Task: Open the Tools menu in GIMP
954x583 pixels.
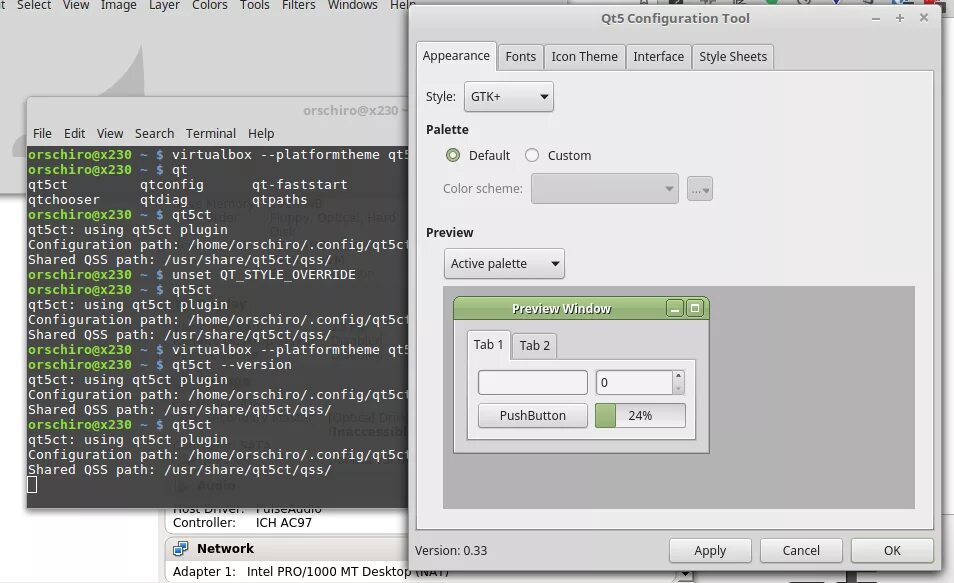Action: coord(254,5)
